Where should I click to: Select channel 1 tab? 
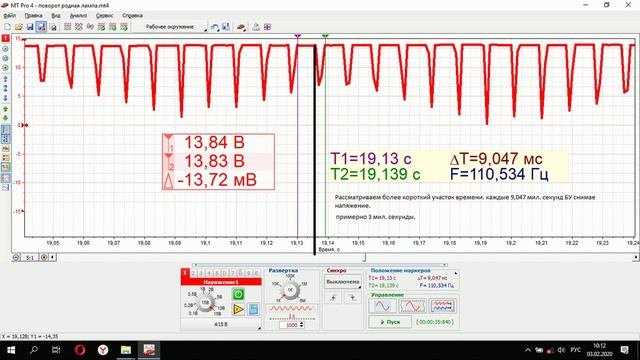tap(185, 273)
